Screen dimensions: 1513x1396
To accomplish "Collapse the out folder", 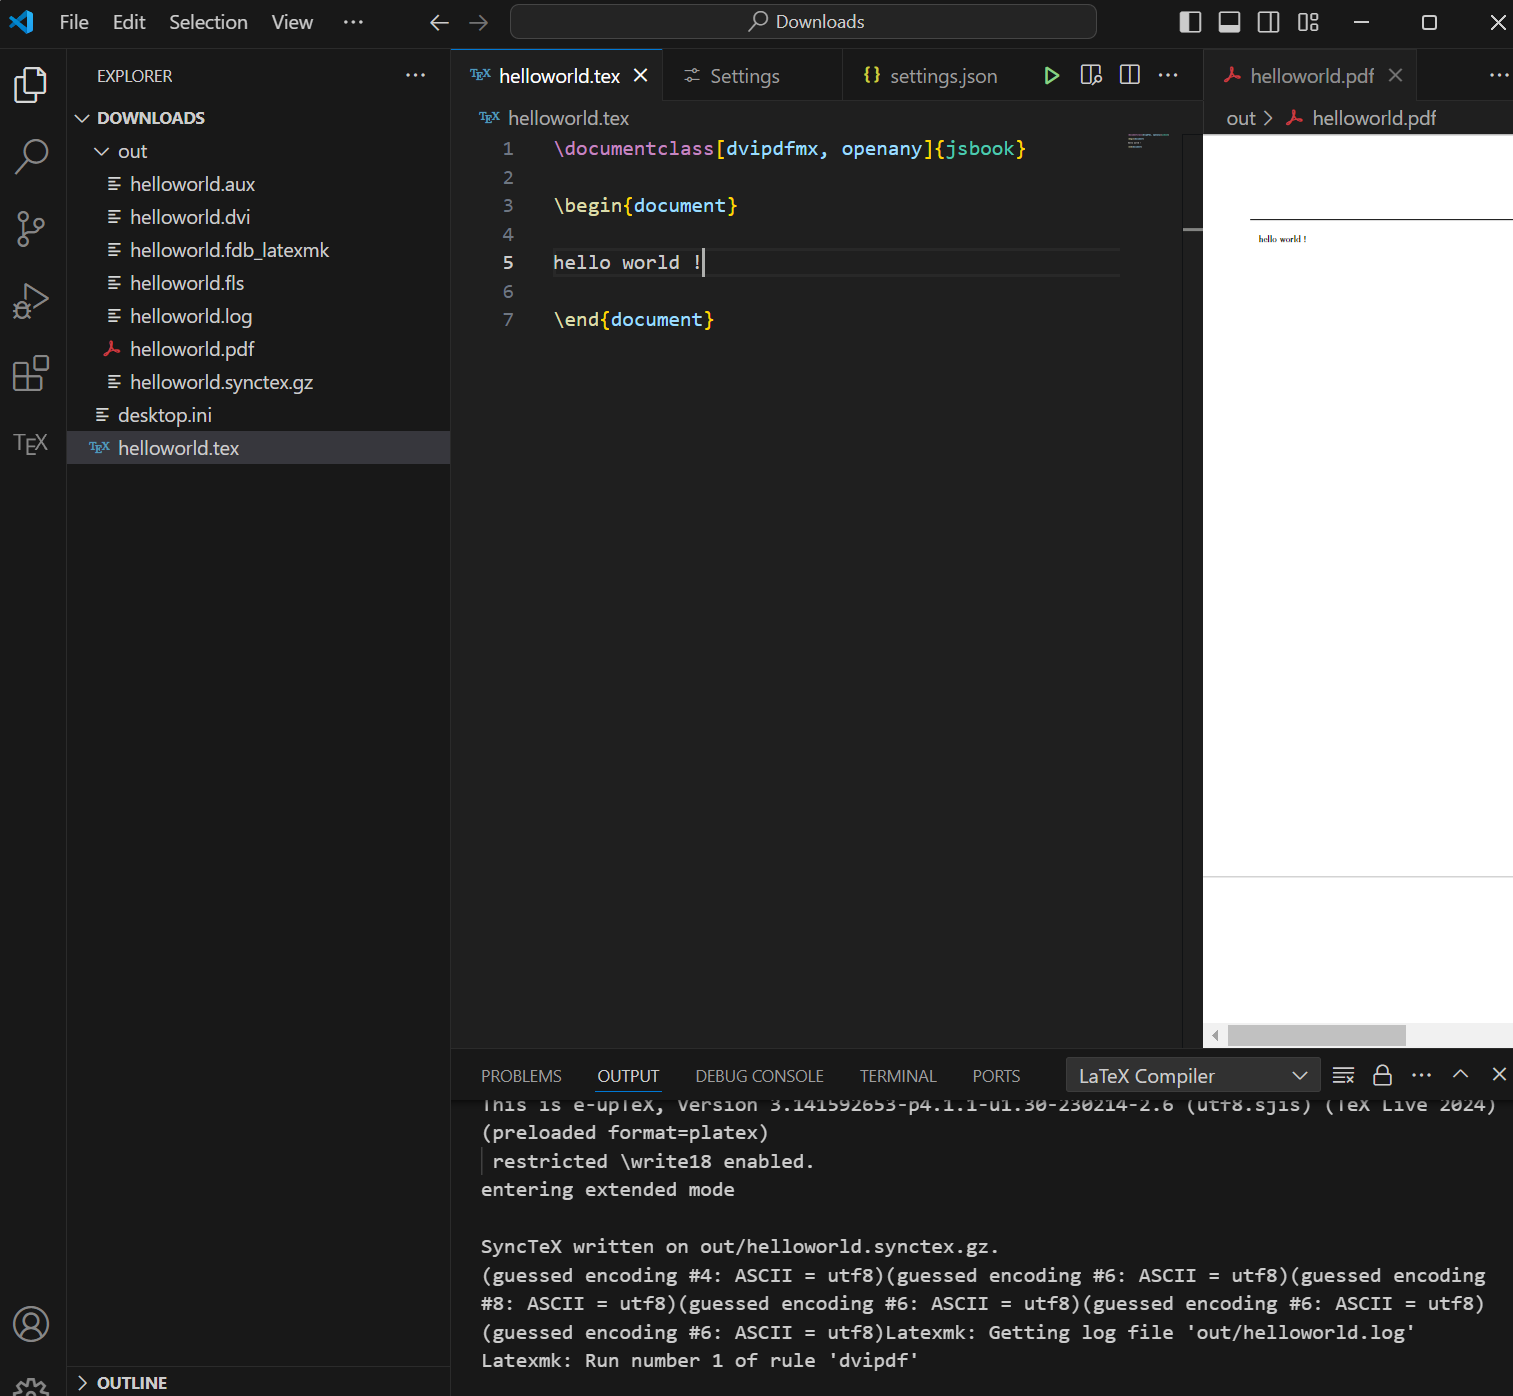I will [x=101, y=151].
